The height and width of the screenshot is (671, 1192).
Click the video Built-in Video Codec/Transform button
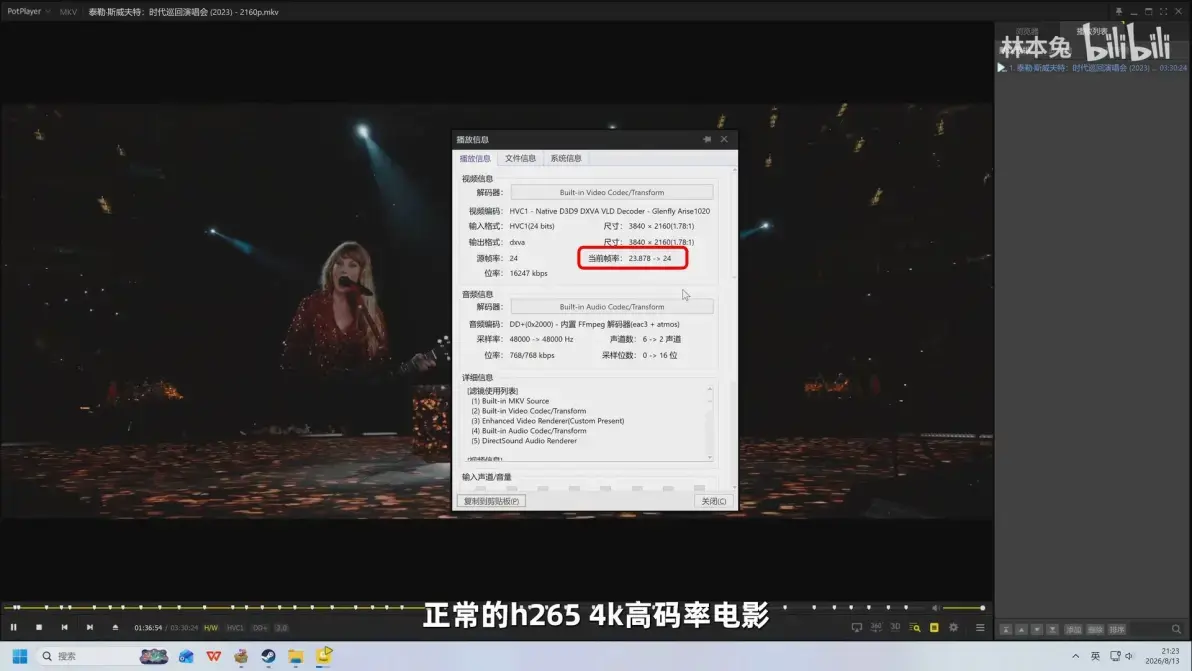tap(612, 192)
